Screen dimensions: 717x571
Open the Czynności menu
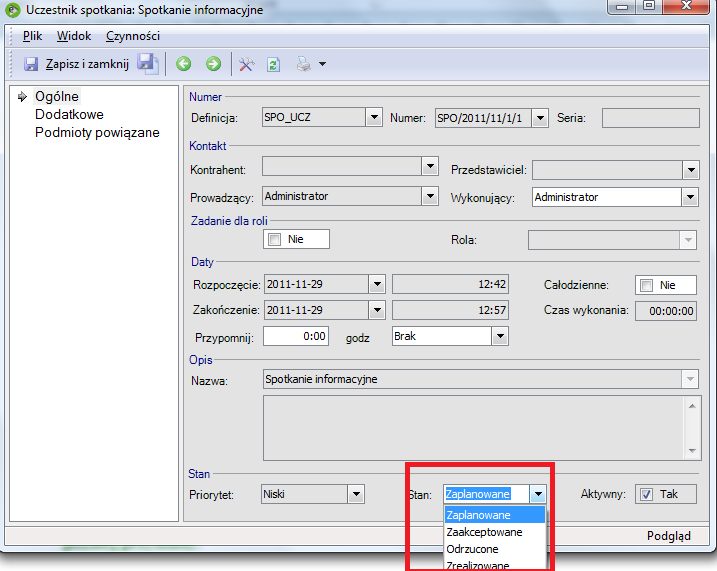point(133,36)
